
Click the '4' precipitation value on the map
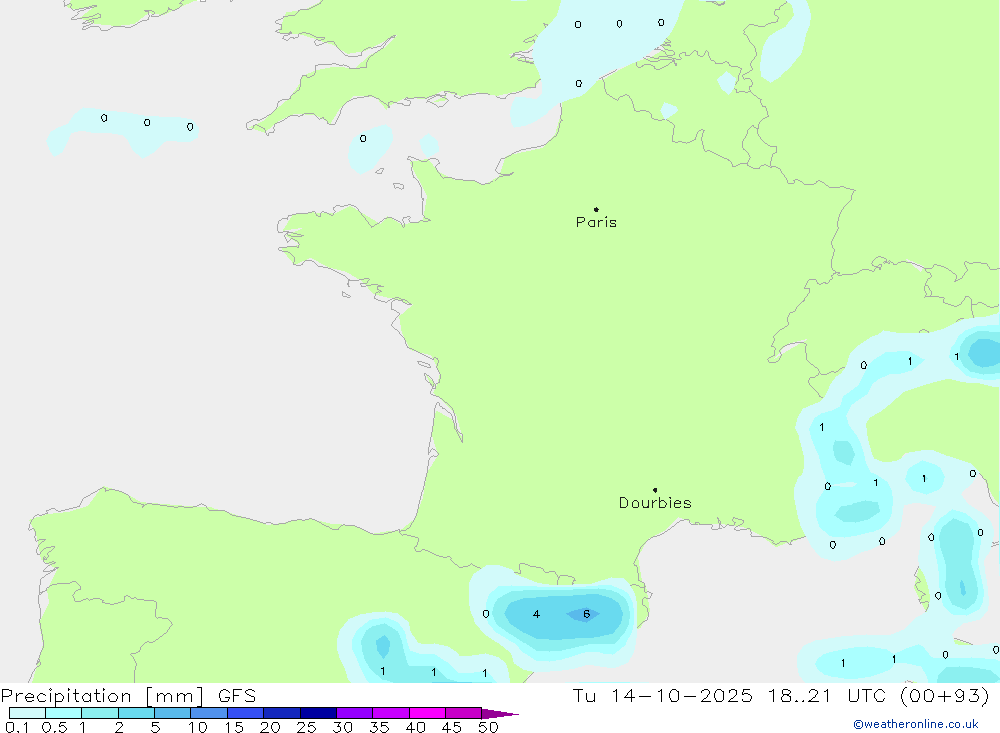(536, 614)
